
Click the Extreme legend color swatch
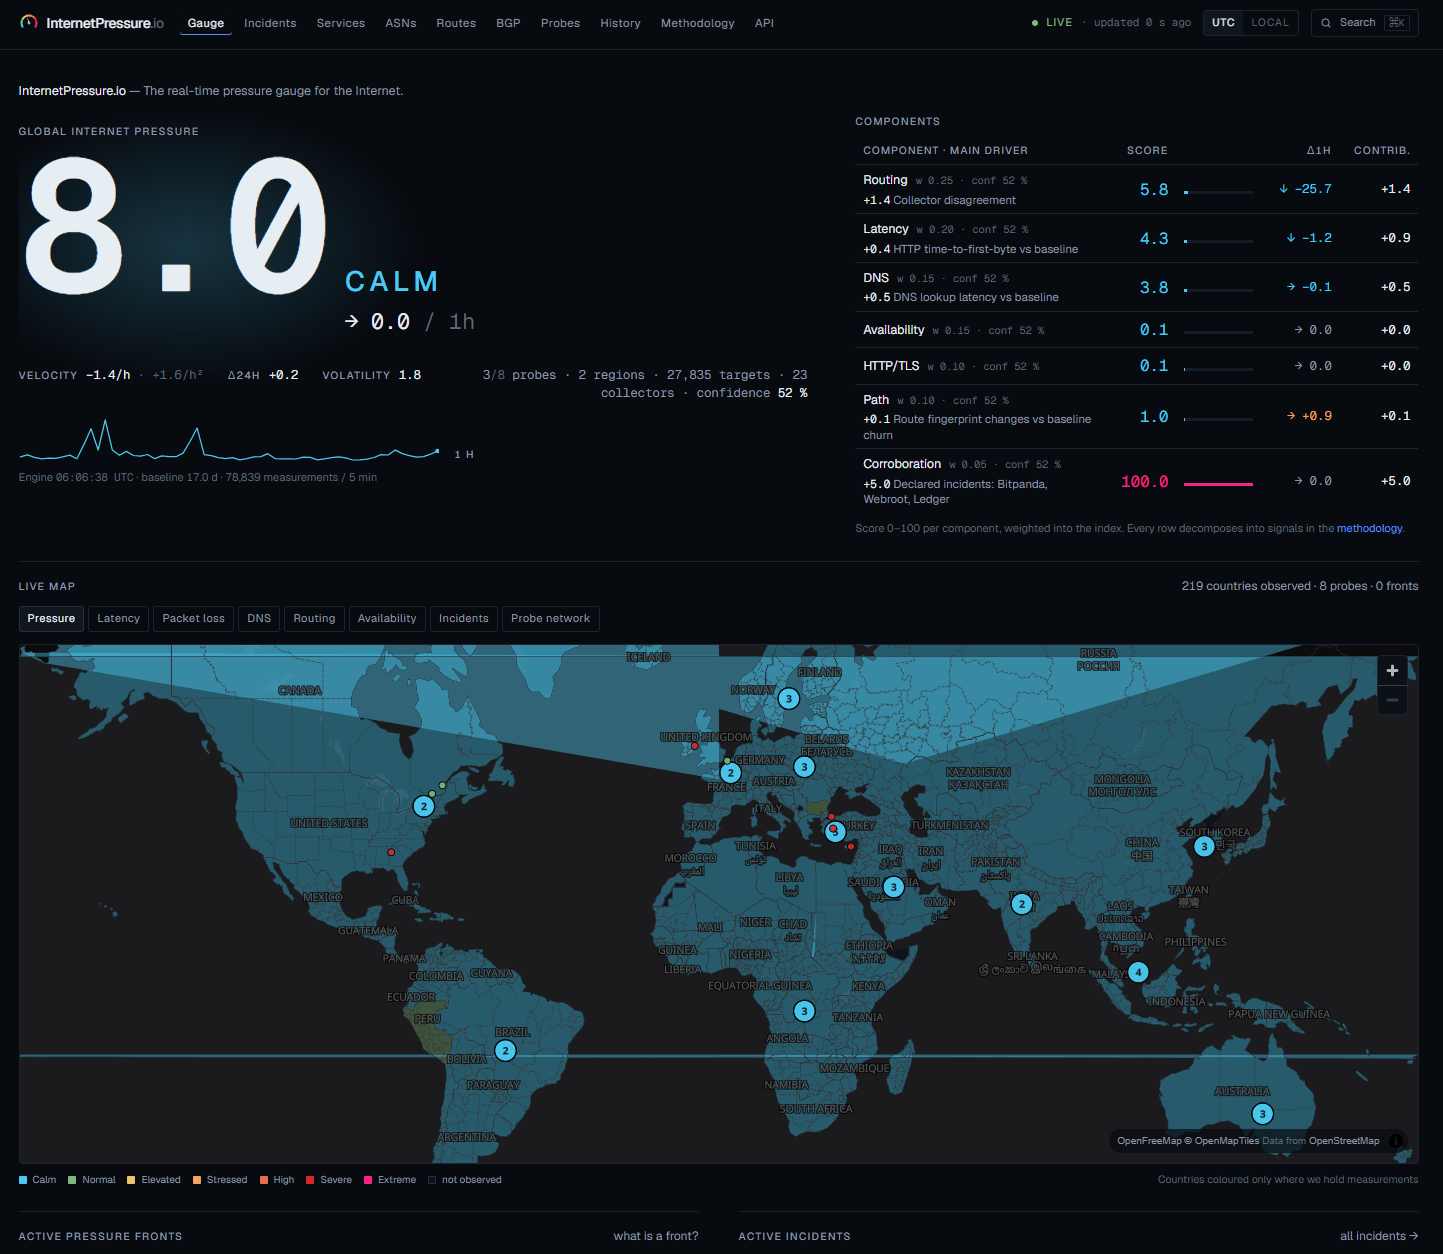pos(368,1180)
